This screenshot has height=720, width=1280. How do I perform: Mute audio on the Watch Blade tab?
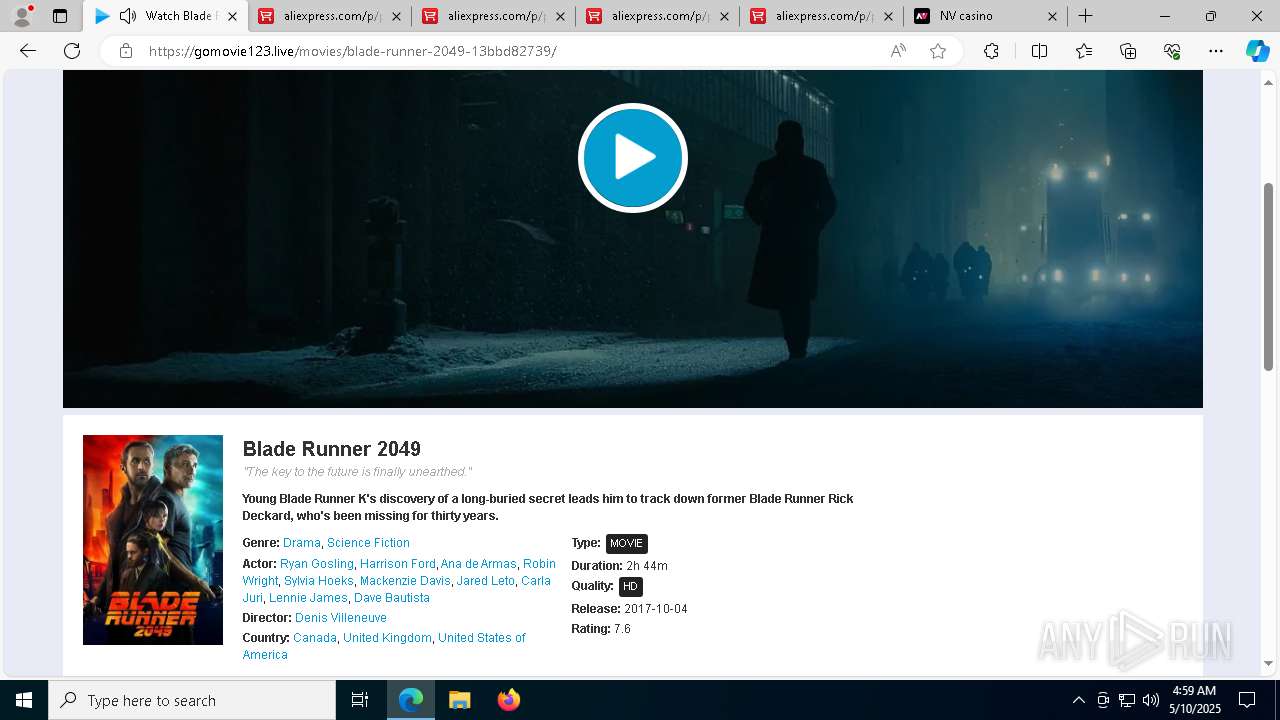pyautogui.click(x=127, y=16)
